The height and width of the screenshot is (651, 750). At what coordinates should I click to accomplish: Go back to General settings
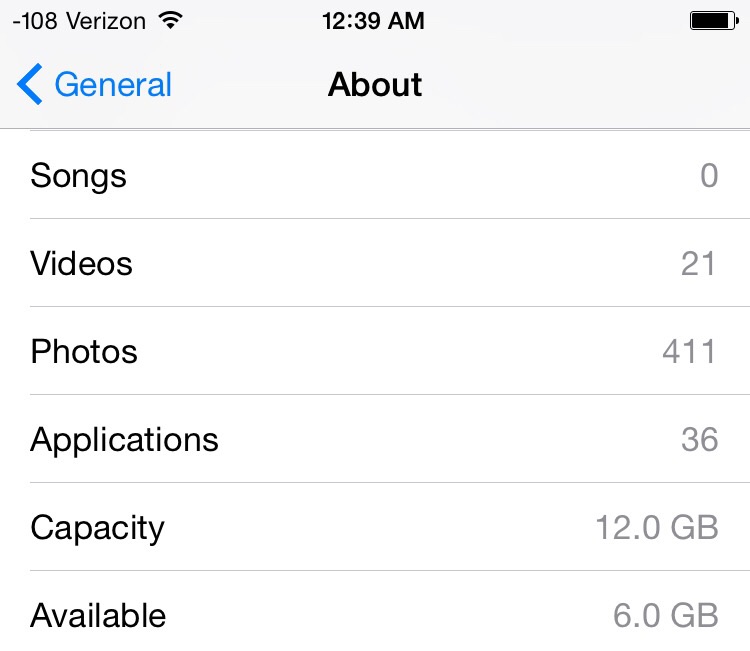coord(94,84)
